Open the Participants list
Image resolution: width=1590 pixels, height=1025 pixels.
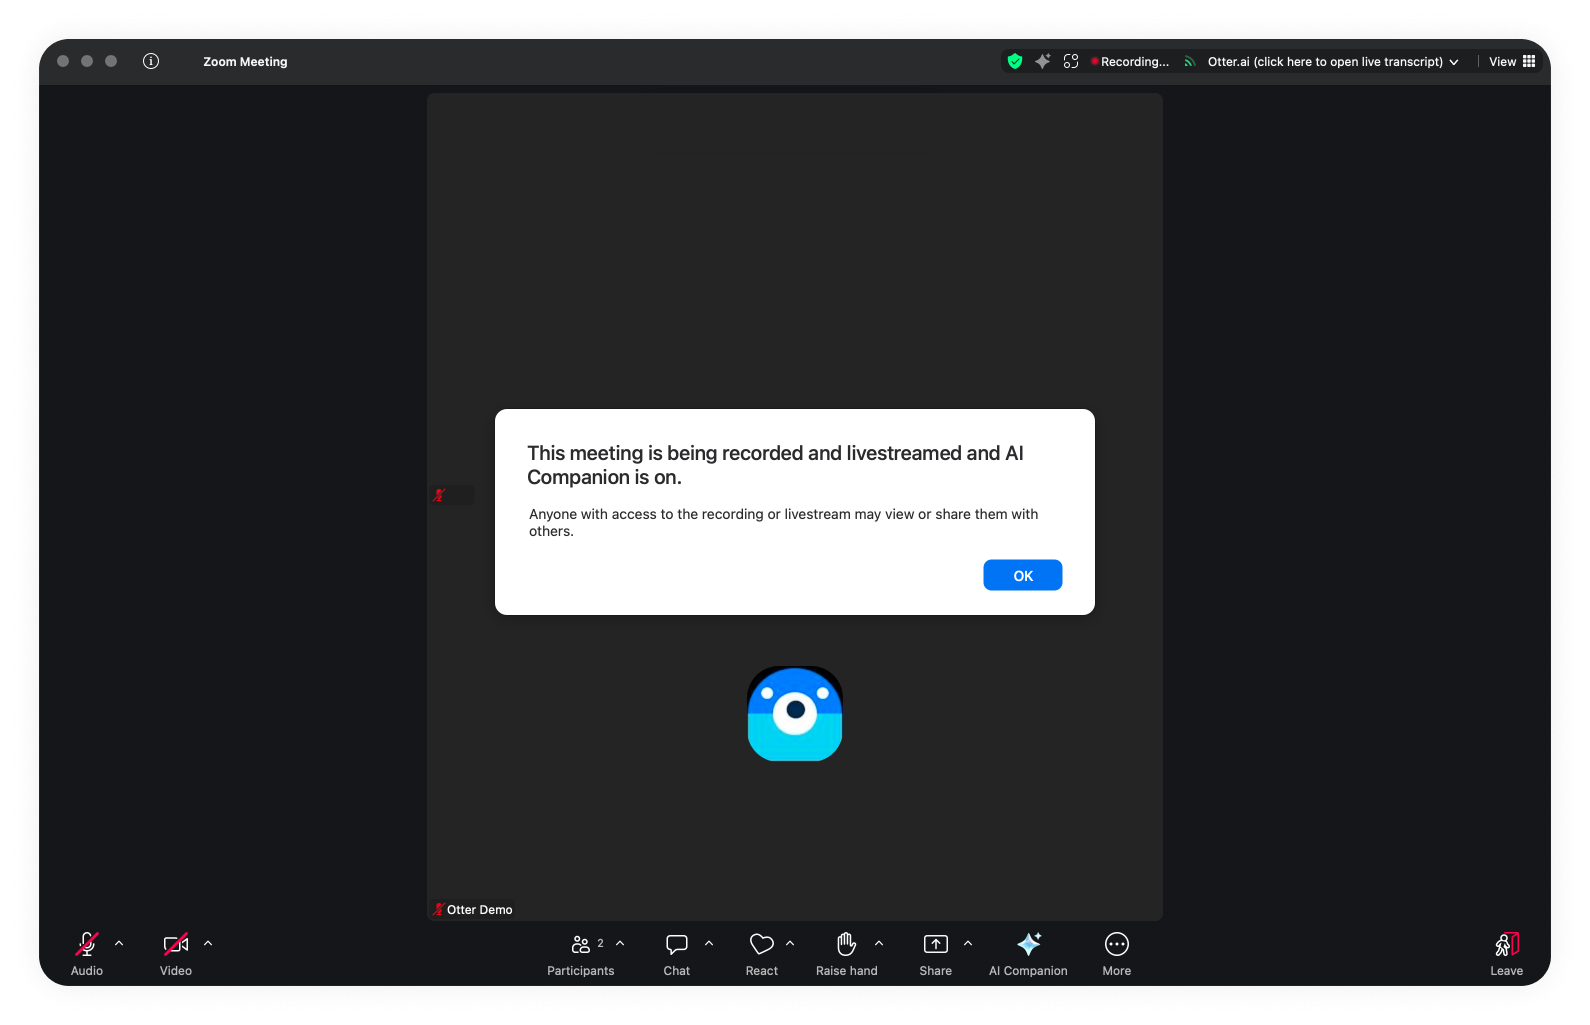(x=580, y=954)
